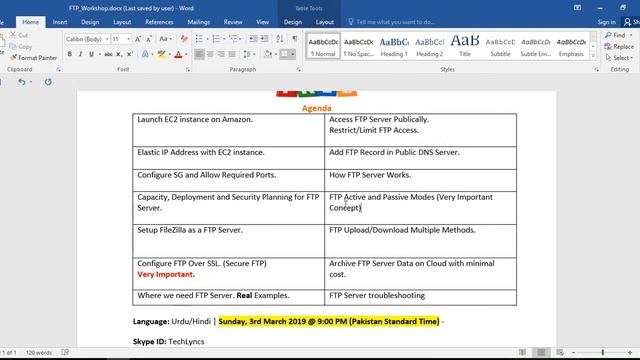Click Increase Font Size icon
This screenshot has width=640, height=360.
tap(138, 39)
